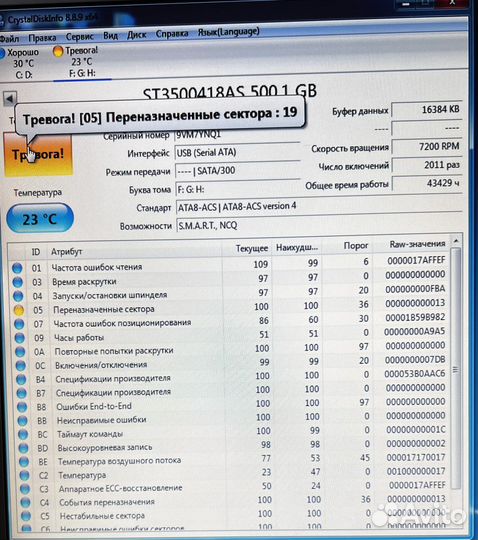Viewport: 478px width, 540px height.
Task: Click blue status icon for attribute C5
Action: tap(26, 516)
